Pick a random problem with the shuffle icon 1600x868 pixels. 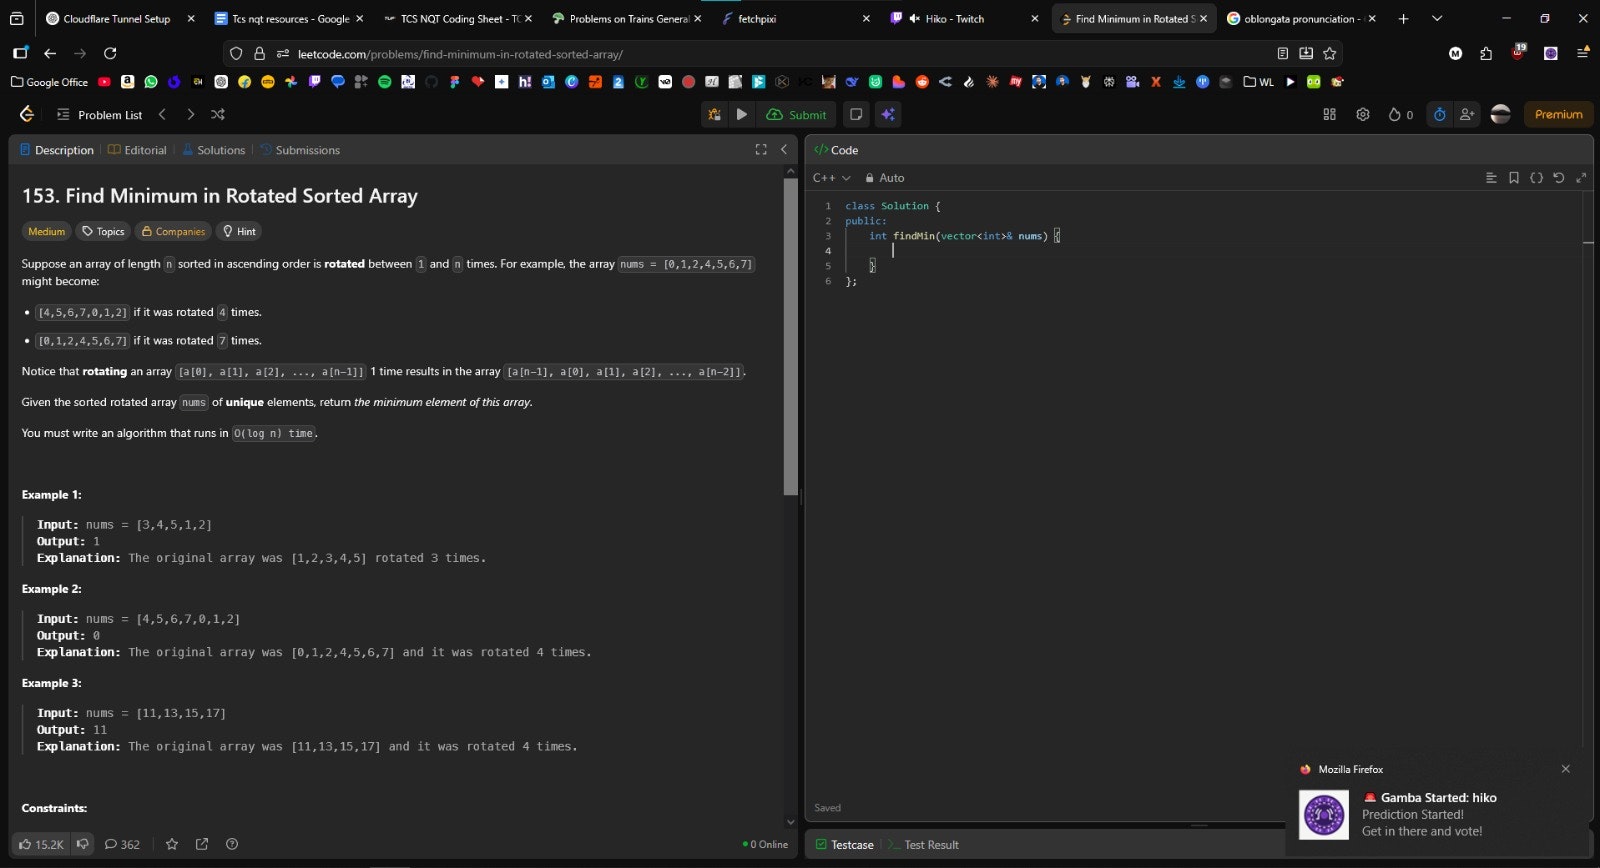point(218,115)
